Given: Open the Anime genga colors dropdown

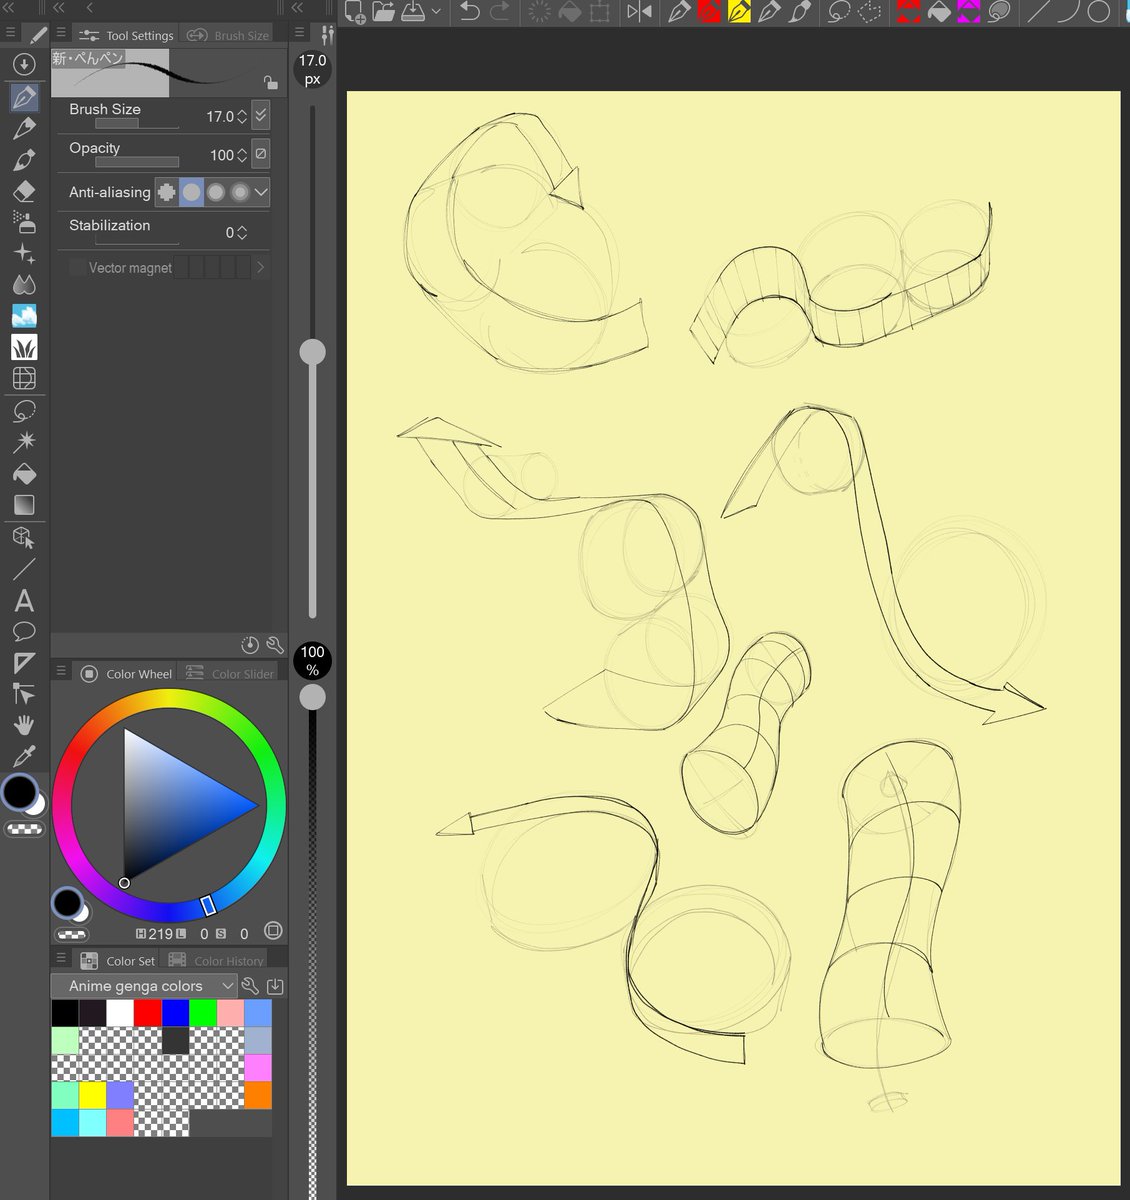Looking at the screenshot, I should [143, 986].
